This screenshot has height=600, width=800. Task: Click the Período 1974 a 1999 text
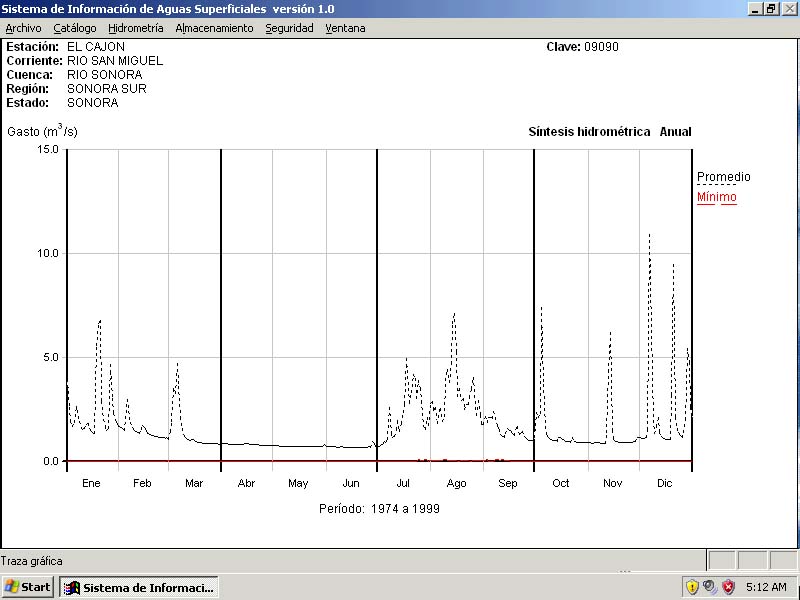[379, 509]
